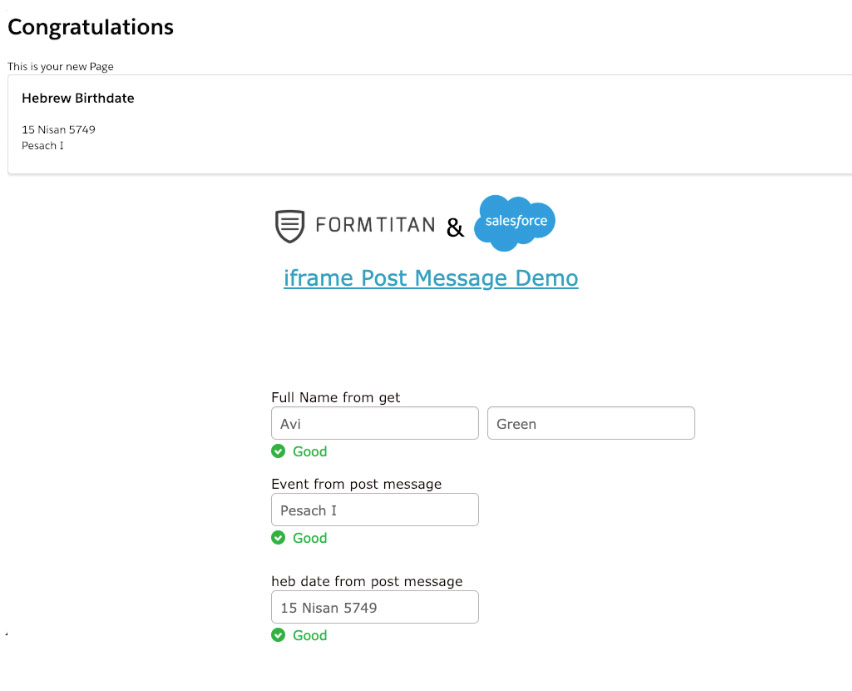Click the Congratulations heading

point(90,28)
